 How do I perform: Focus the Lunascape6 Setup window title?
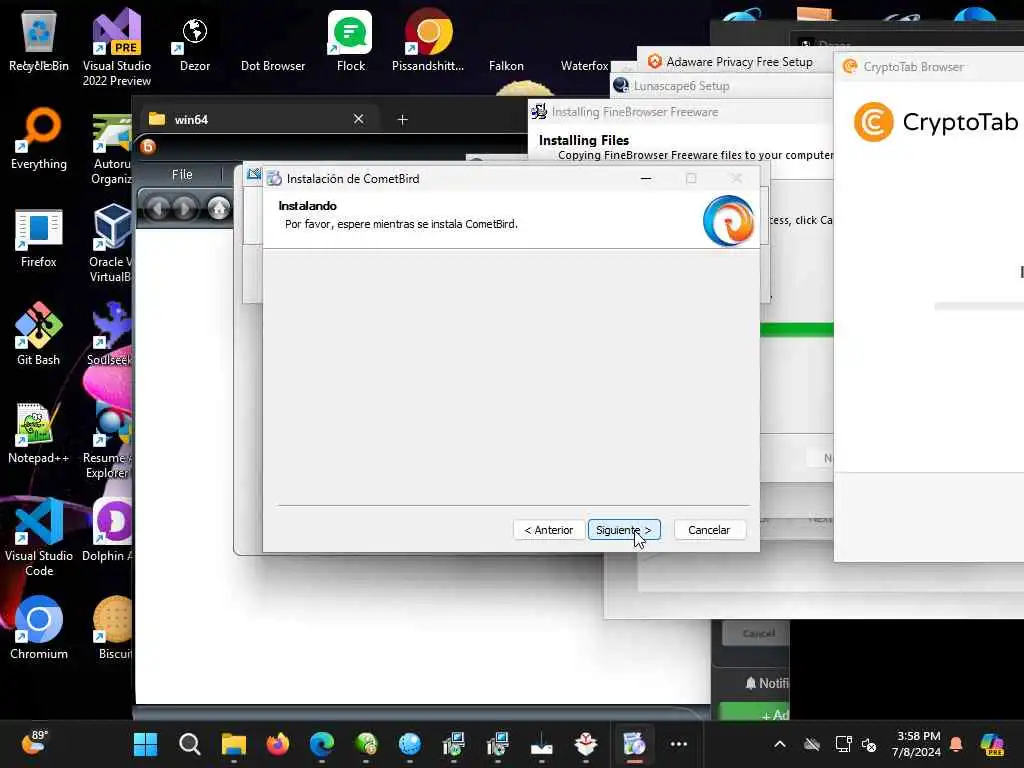pos(681,86)
